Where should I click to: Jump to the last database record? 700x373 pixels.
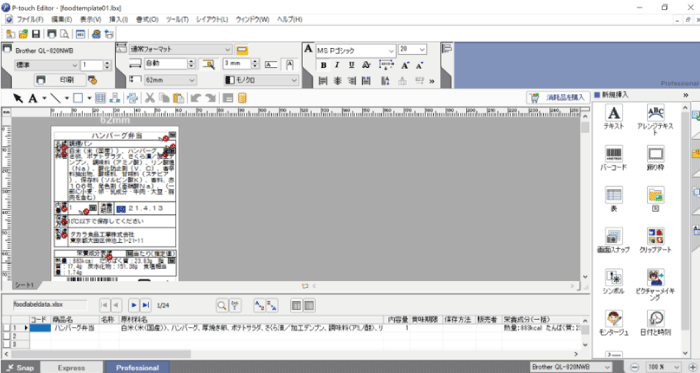(x=146, y=305)
